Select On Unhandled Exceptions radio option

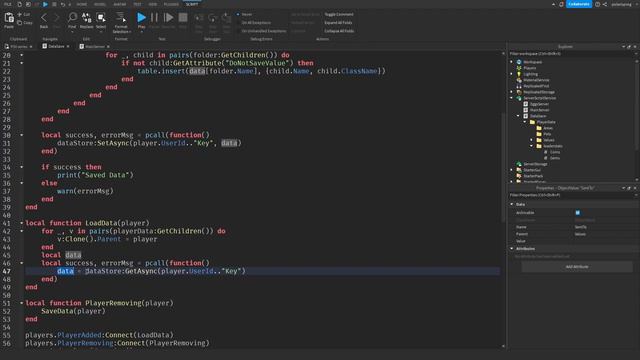[238, 31]
